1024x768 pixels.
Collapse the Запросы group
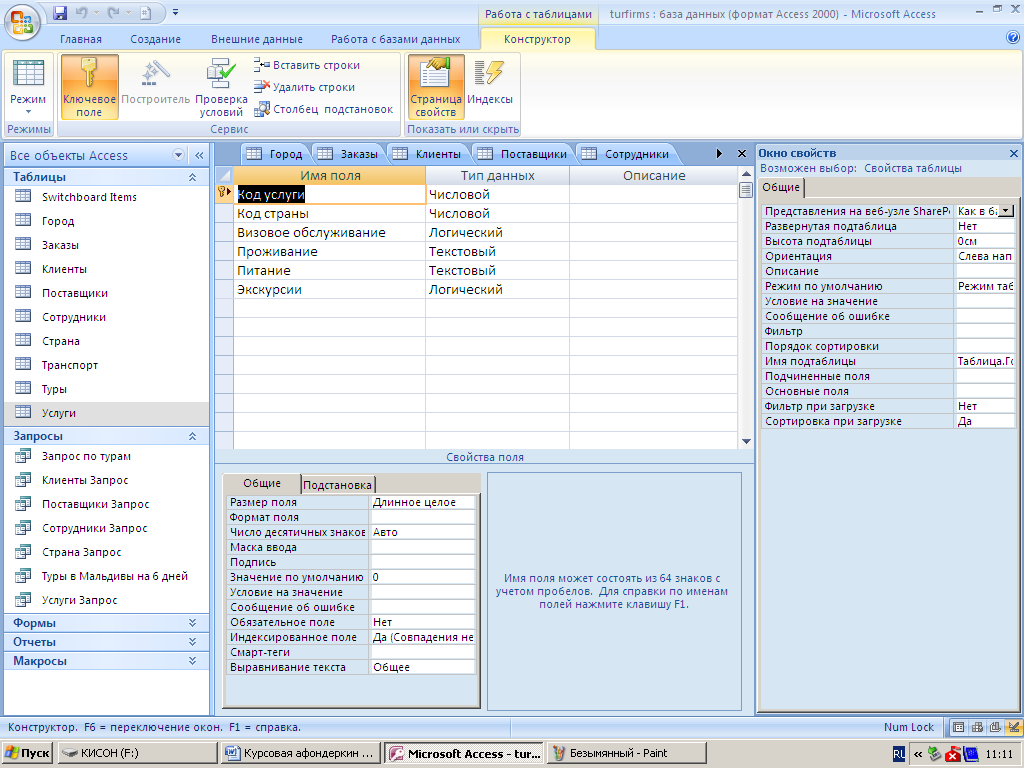193,436
